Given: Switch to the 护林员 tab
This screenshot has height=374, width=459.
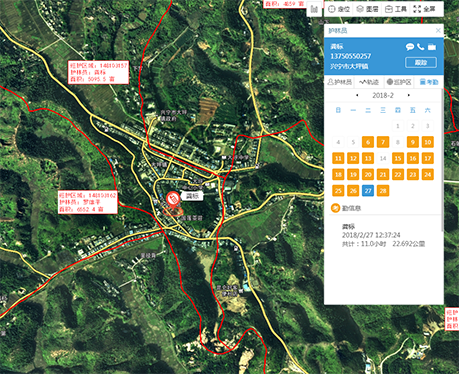Looking at the screenshot, I should (x=339, y=82).
